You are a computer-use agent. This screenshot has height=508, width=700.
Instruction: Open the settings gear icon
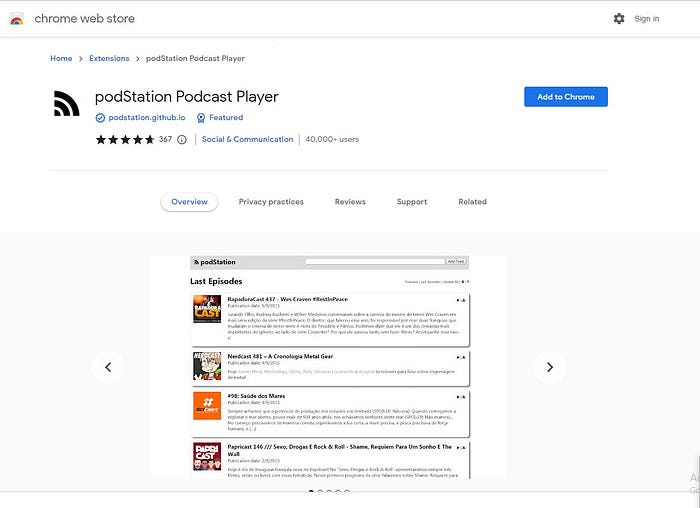[619, 19]
